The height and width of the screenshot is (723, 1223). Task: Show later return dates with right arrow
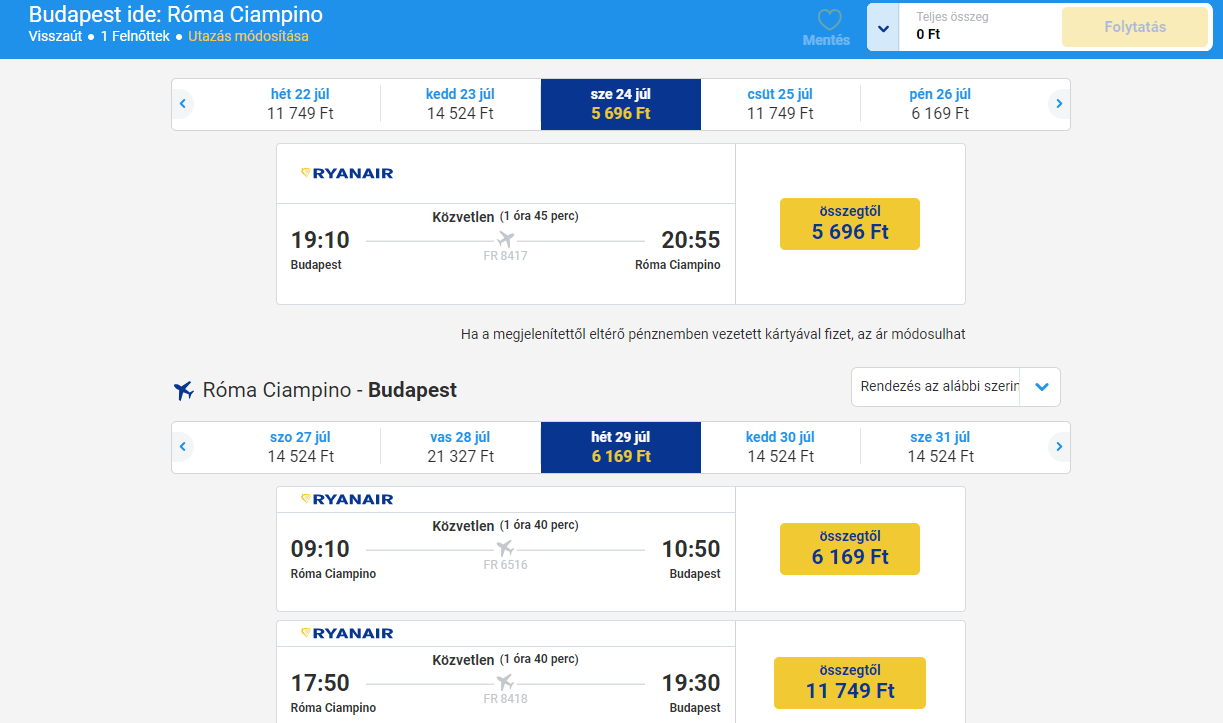(1059, 447)
